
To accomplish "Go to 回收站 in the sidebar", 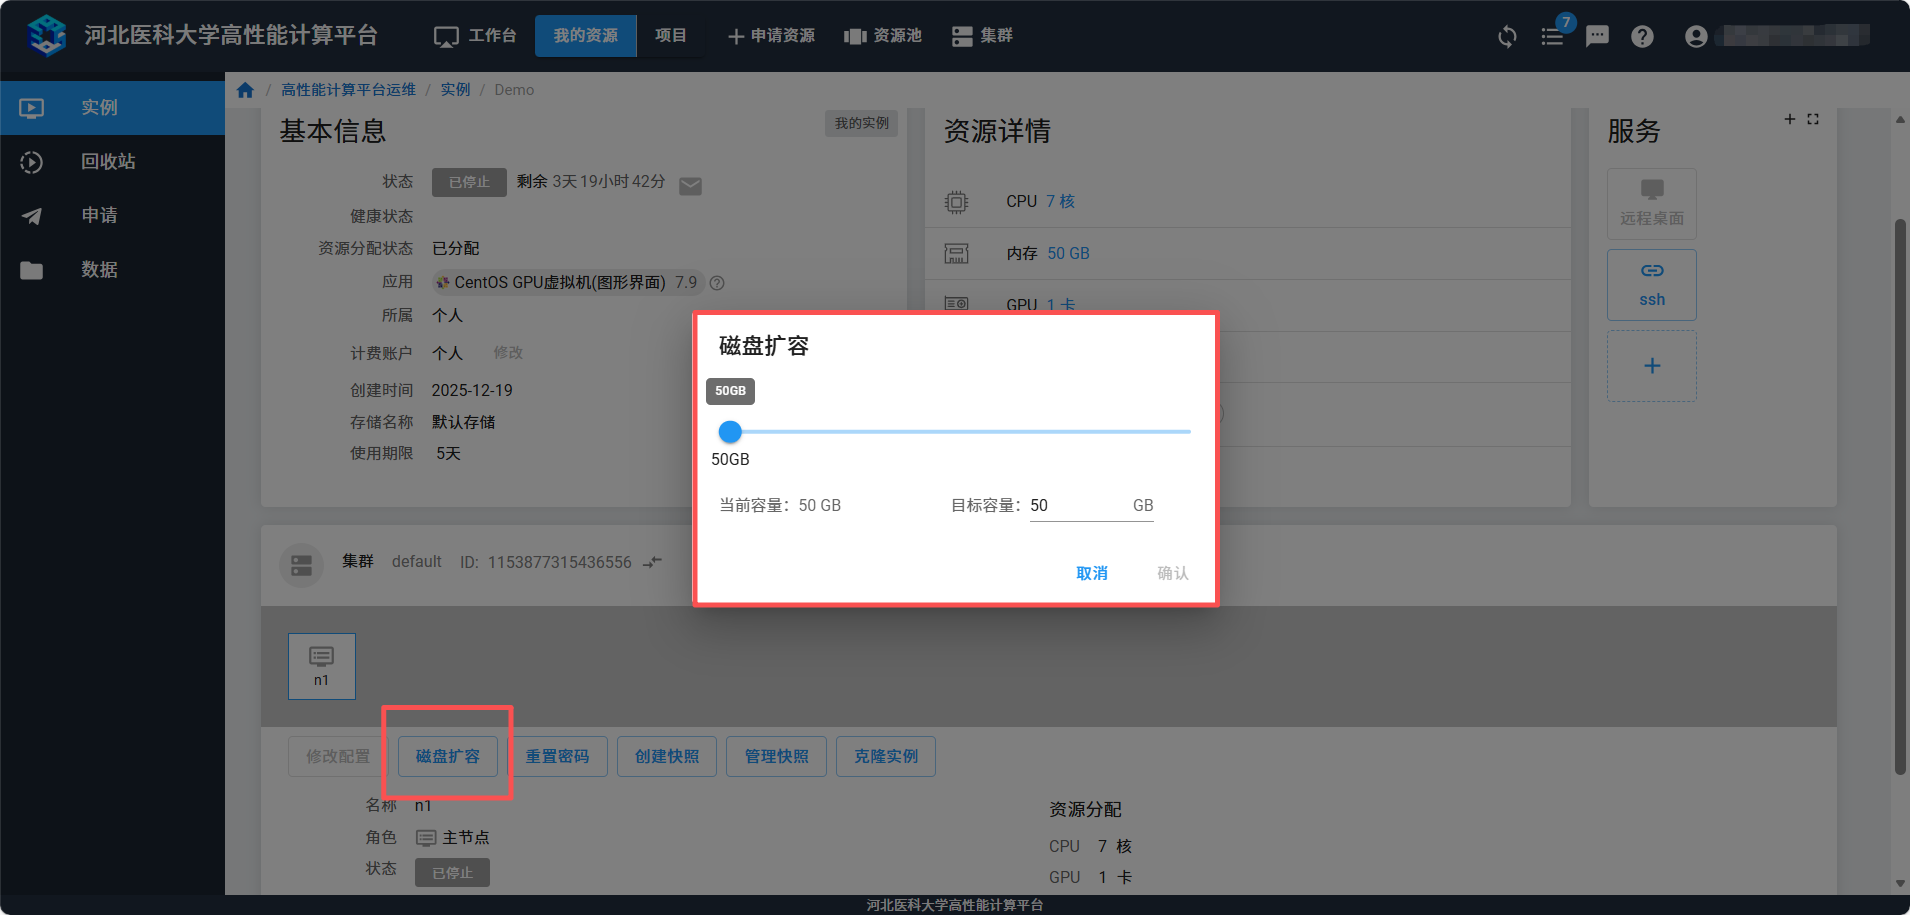I will pos(108,162).
